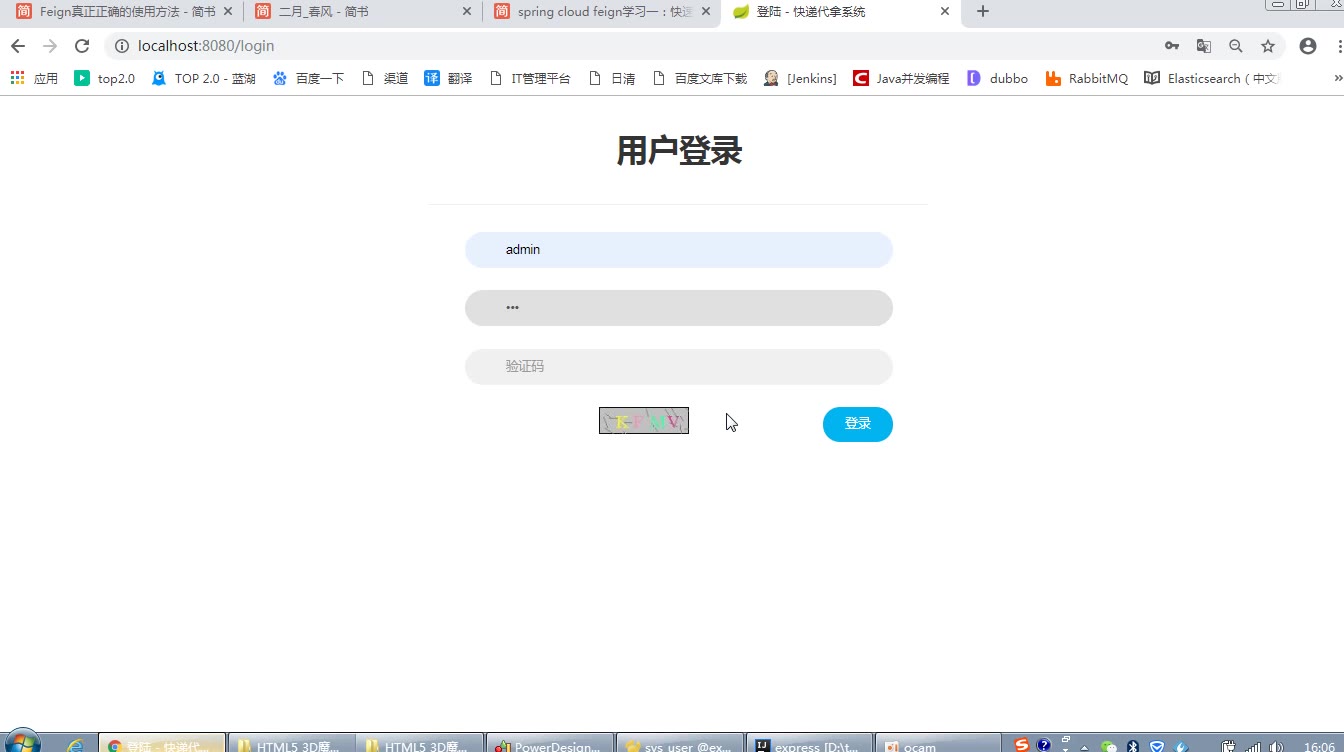Screen dimensions: 1344x752
Task: Click the system clock showing 16:06
Action: point(1320,746)
